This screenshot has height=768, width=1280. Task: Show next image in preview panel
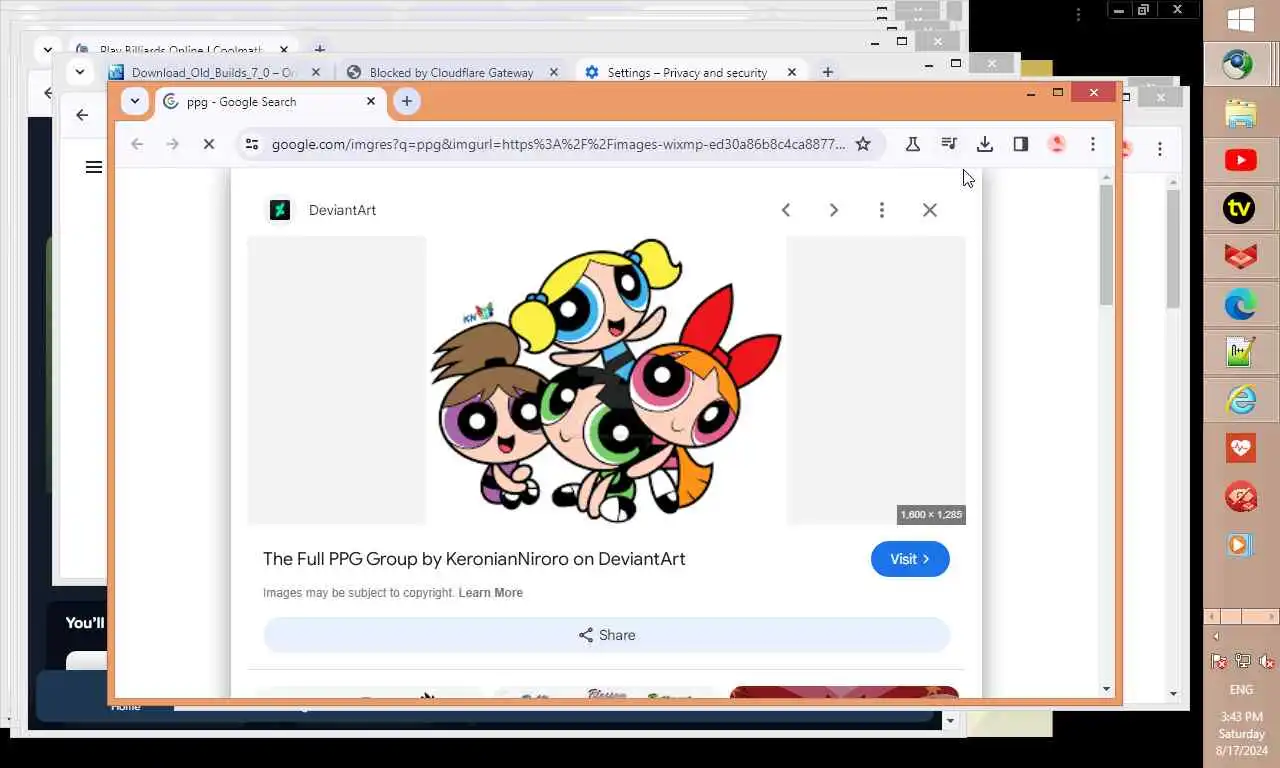point(834,210)
